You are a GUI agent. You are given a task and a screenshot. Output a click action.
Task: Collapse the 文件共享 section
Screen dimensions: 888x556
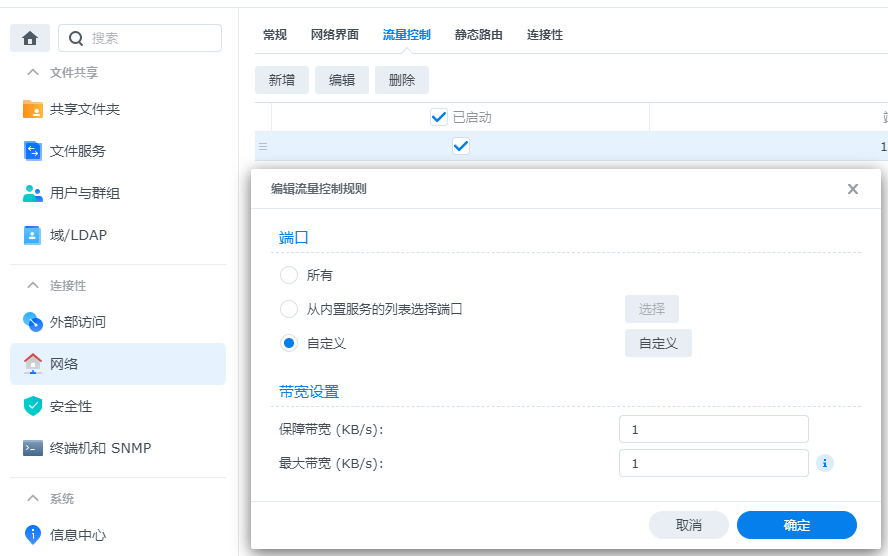tap(33, 73)
